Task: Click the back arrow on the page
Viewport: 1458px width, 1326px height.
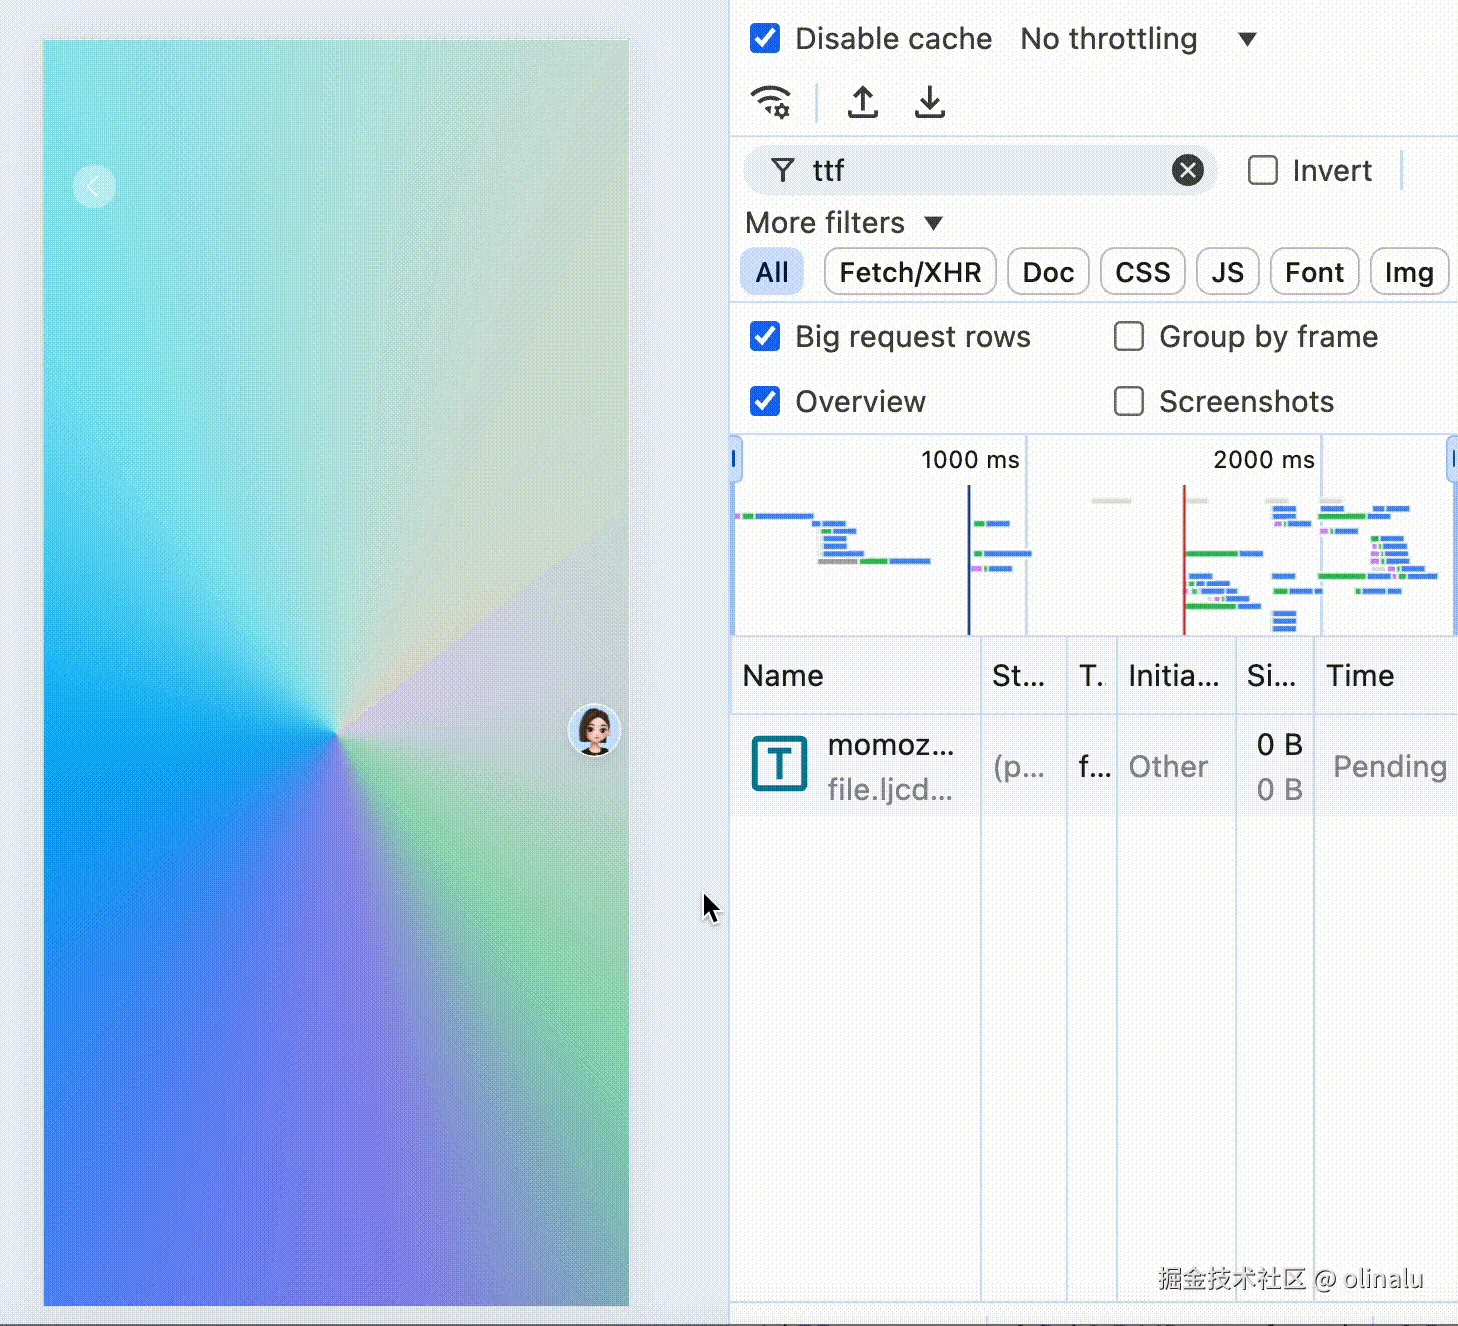Action: pyautogui.click(x=94, y=186)
